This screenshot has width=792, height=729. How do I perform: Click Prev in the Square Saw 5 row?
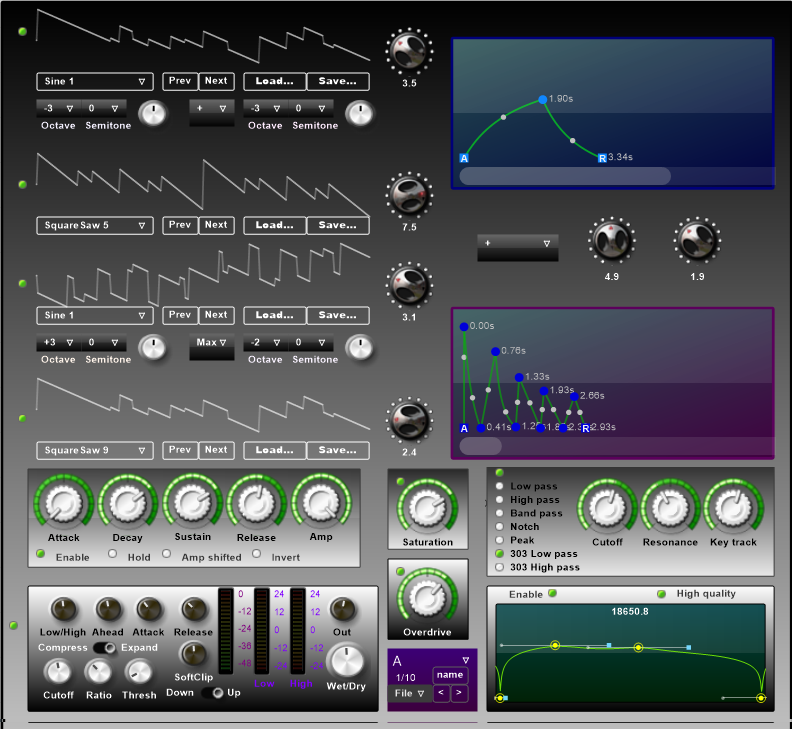(180, 225)
